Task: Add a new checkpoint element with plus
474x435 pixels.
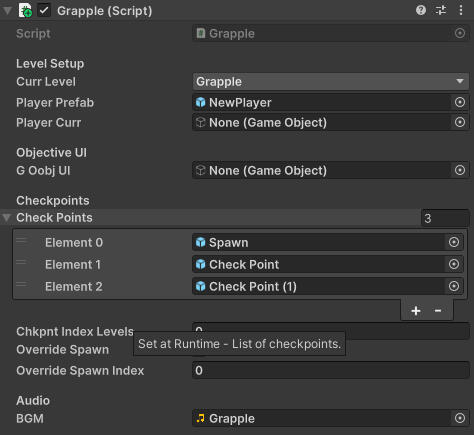Action: pyautogui.click(x=416, y=311)
